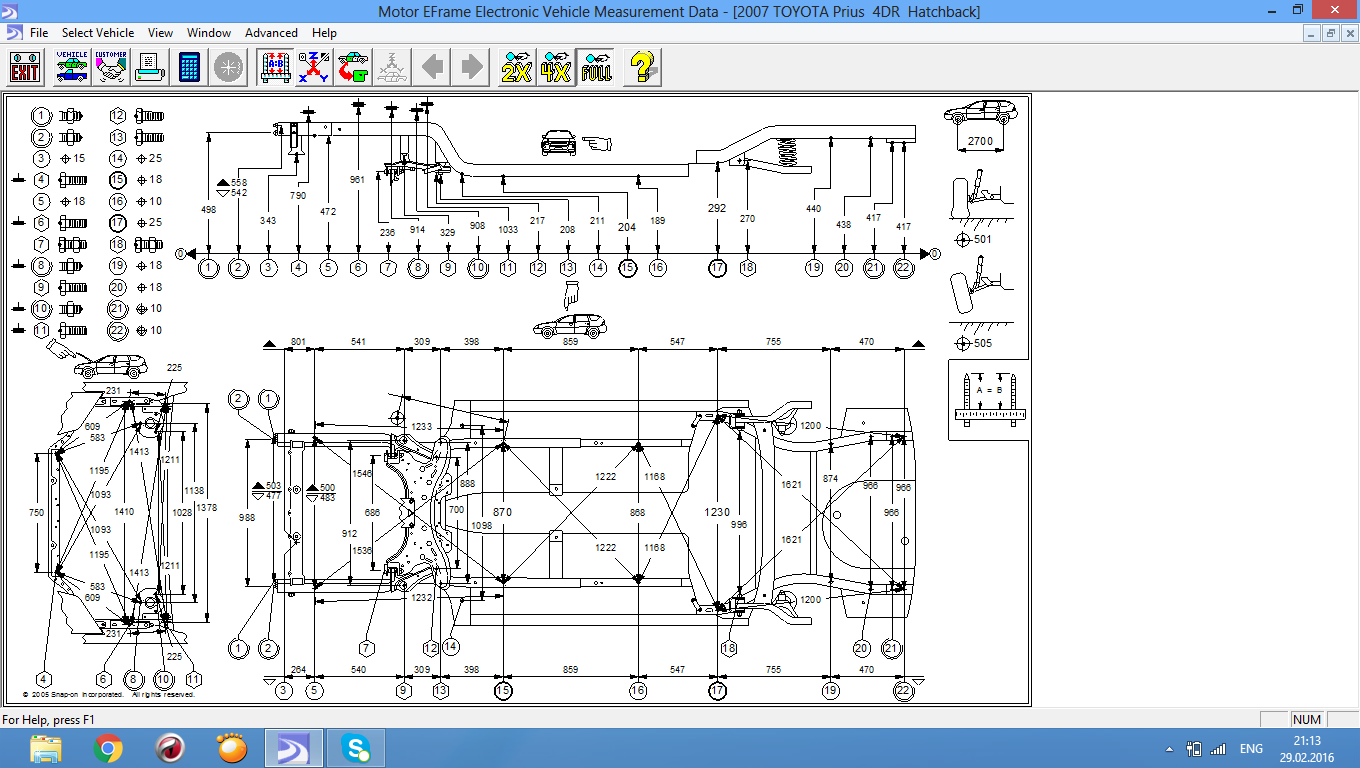The image size is (1360, 768).
Task: Open the yellow question mark help icon
Action: 642,68
